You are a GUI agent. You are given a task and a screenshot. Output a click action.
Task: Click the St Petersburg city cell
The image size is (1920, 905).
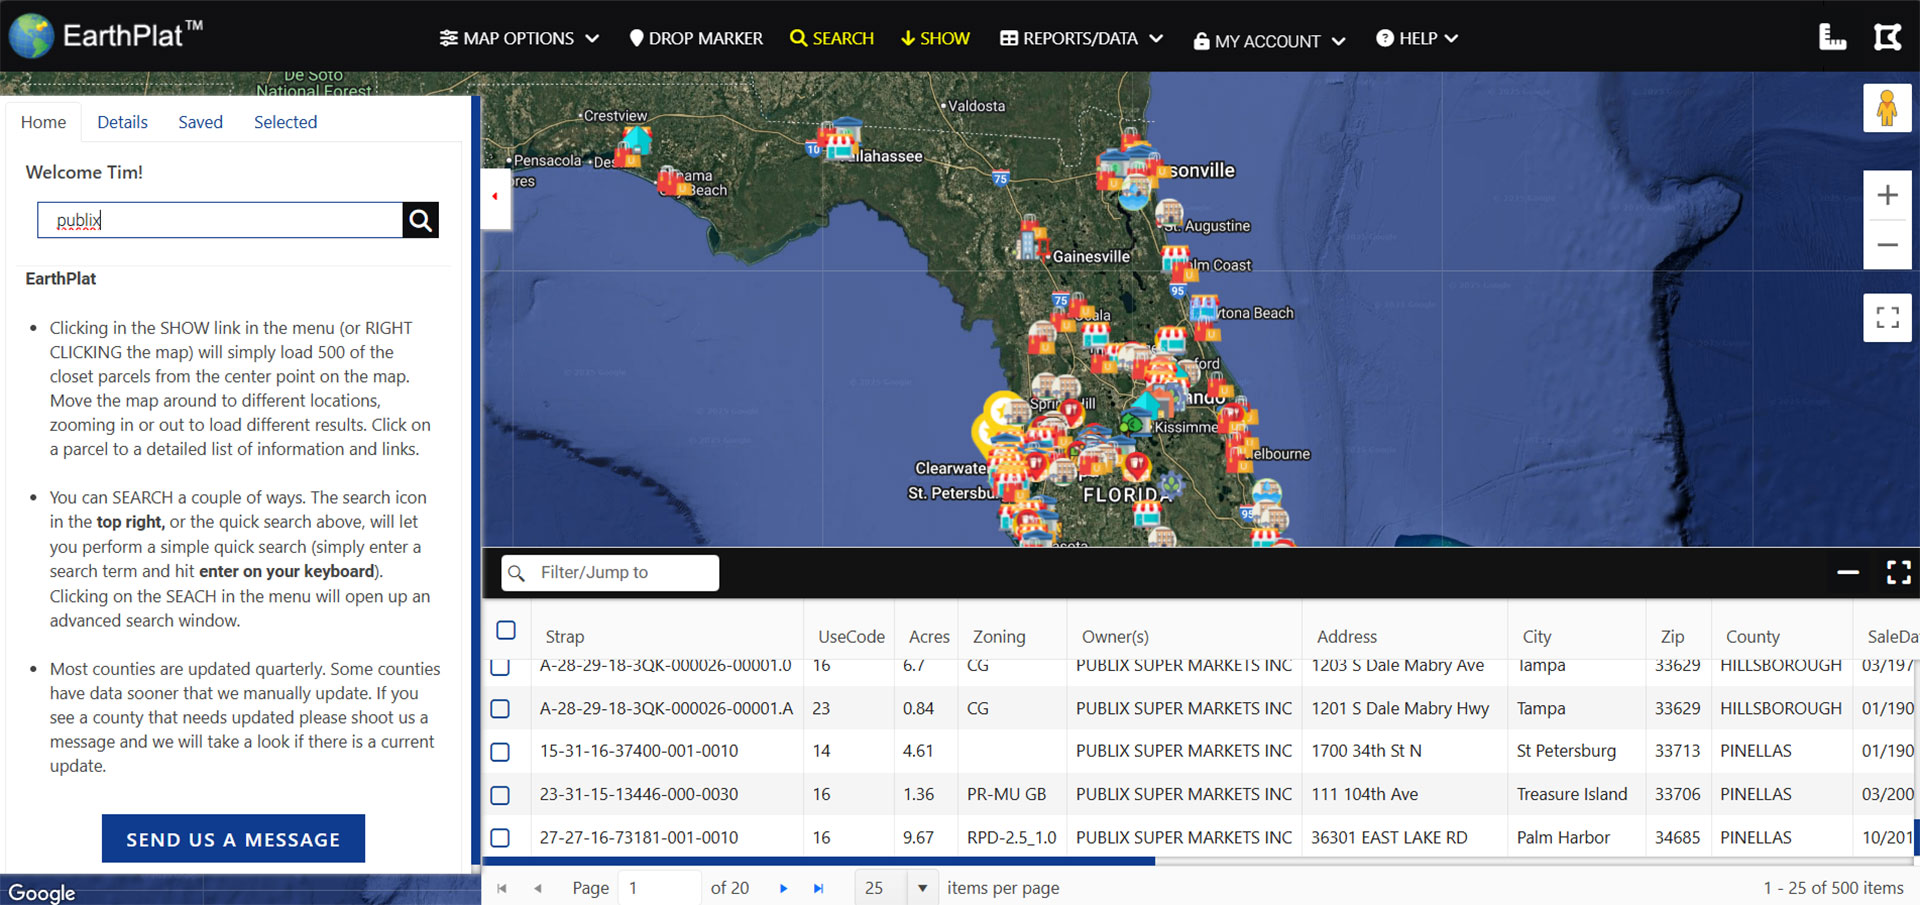coord(1566,751)
